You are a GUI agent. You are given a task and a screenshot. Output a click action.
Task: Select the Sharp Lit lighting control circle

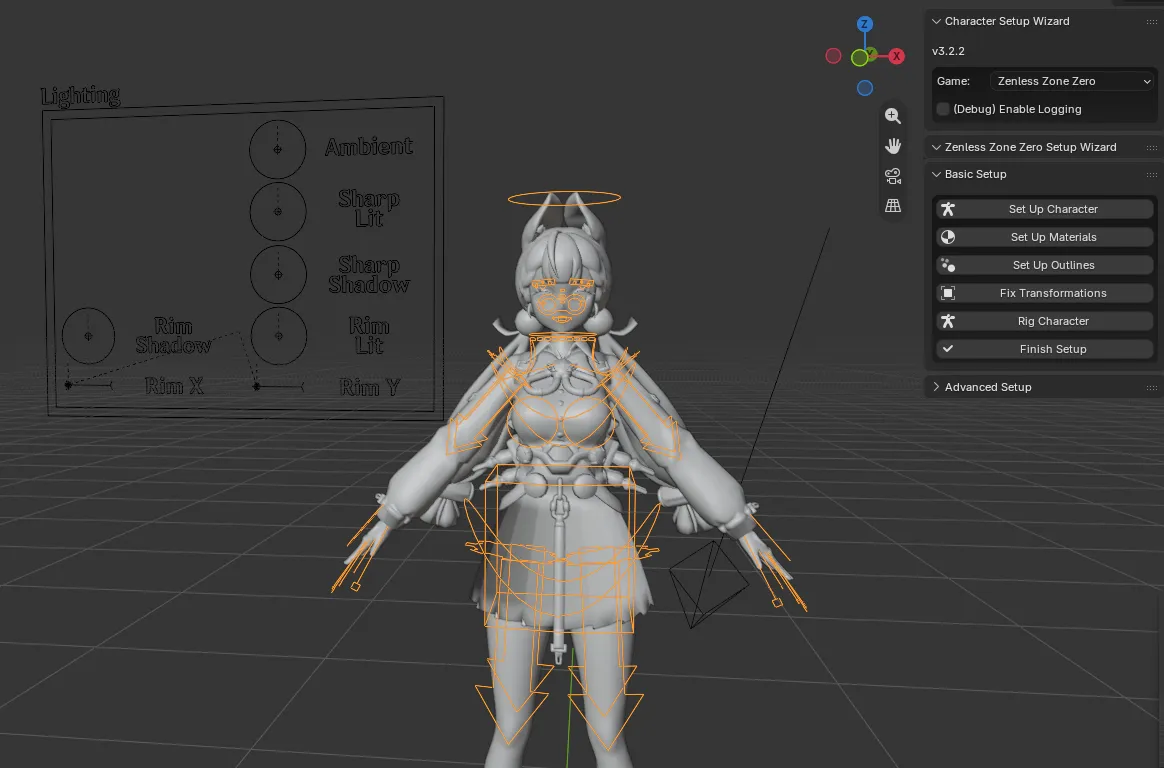(278, 211)
